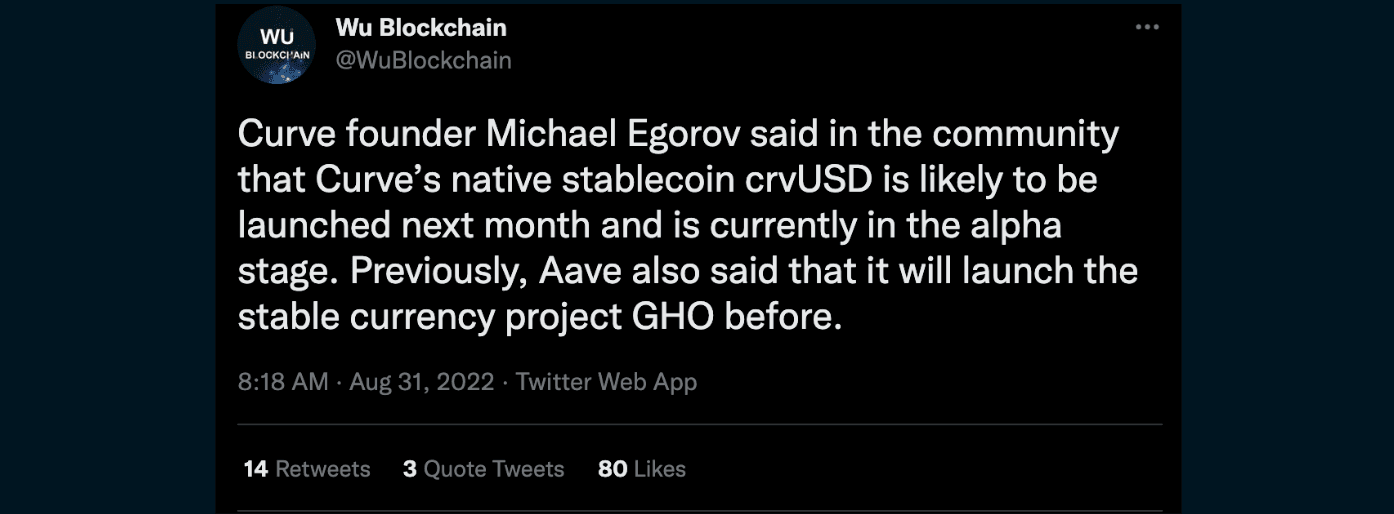1394x514 pixels.
Task: Open the tweet's three-dot More menu
Action: pyautogui.click(x=1147, y=28)
